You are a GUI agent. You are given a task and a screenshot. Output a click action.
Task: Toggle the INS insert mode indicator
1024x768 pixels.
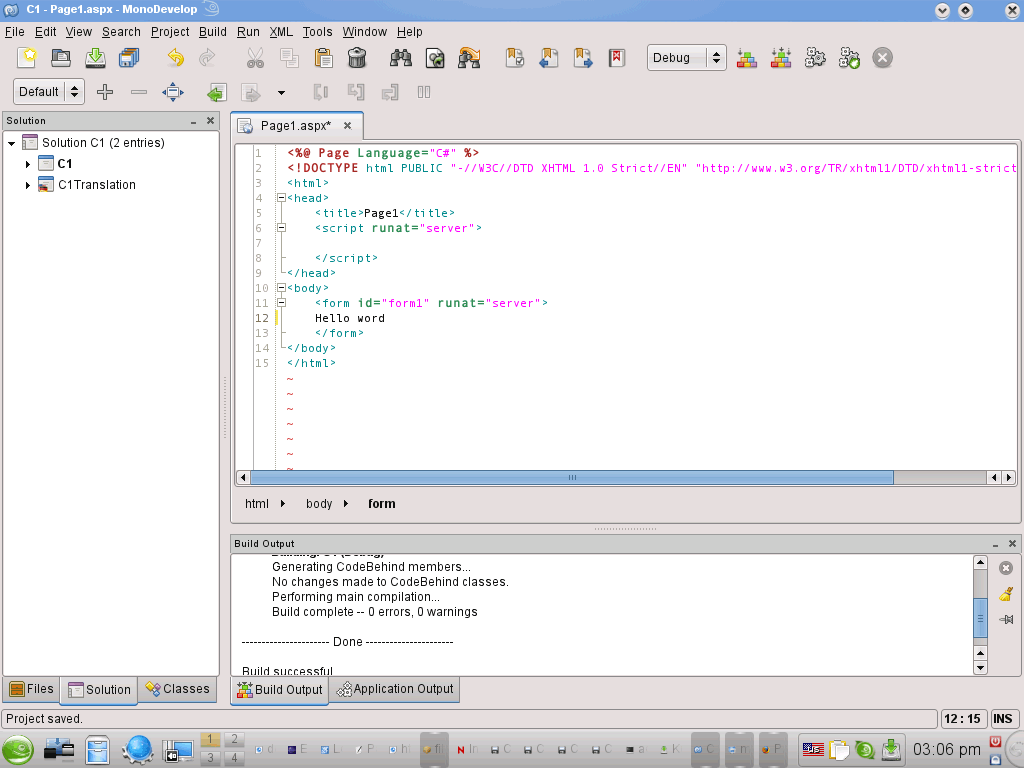pos(1003,719)
